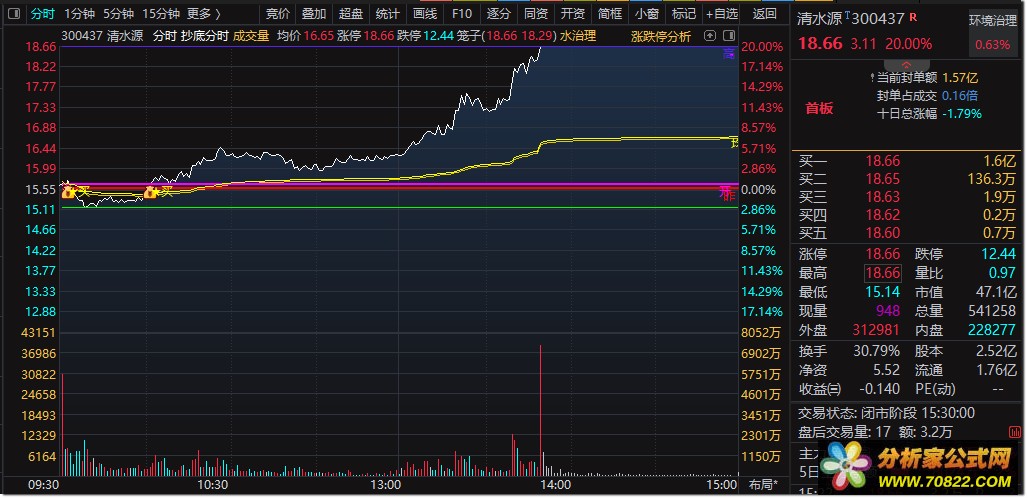The width and height of the screenshot is (1028, 498).
Task: Expand the 更多 periods menu
Action: point(204,13)
